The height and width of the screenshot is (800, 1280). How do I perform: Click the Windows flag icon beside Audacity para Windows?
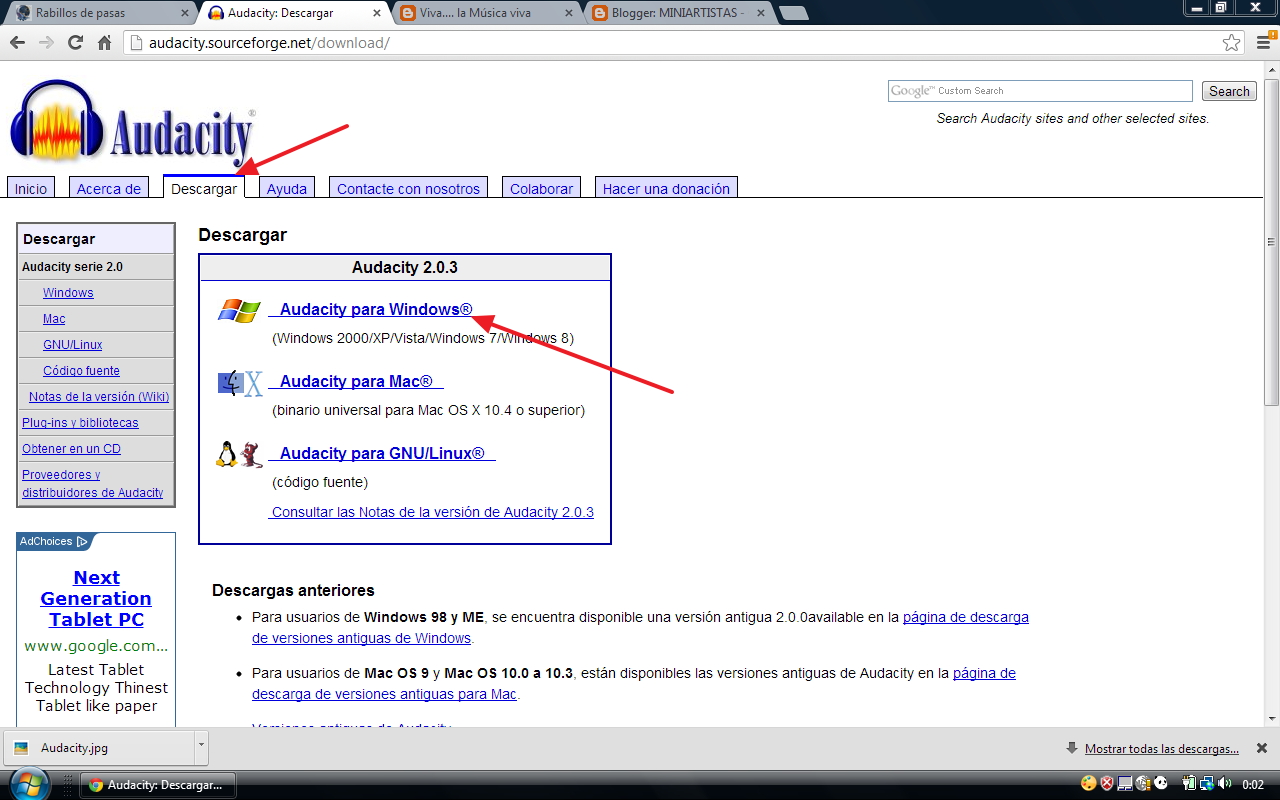(239, 310)
